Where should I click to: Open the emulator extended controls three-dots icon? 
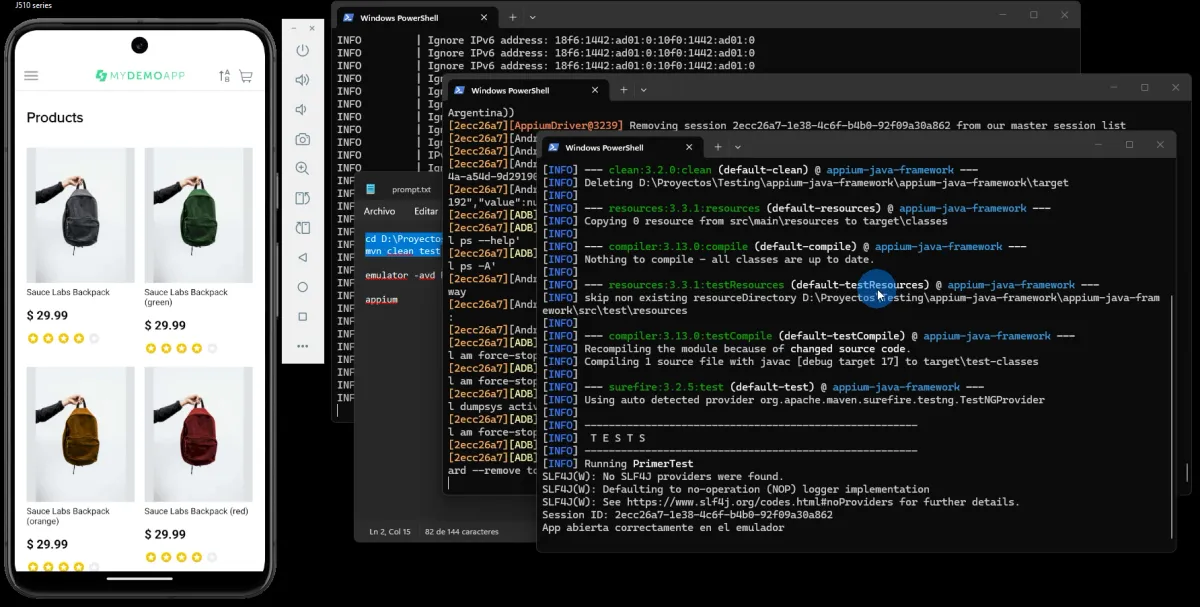[302, 346]
